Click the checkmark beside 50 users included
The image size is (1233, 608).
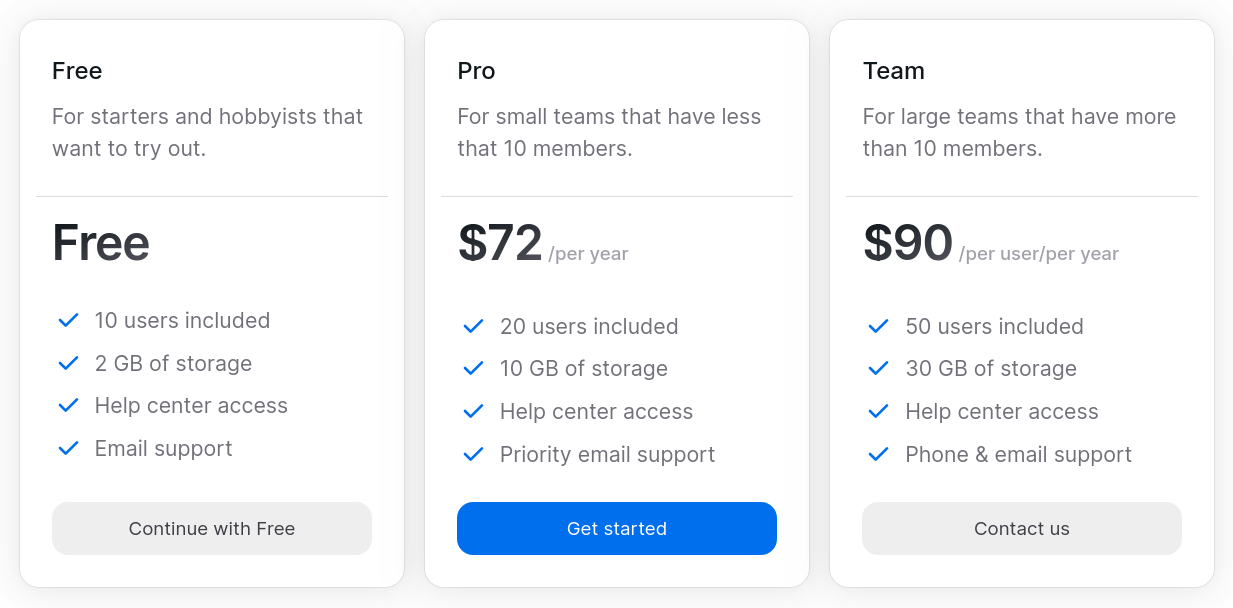coord(878,327)
